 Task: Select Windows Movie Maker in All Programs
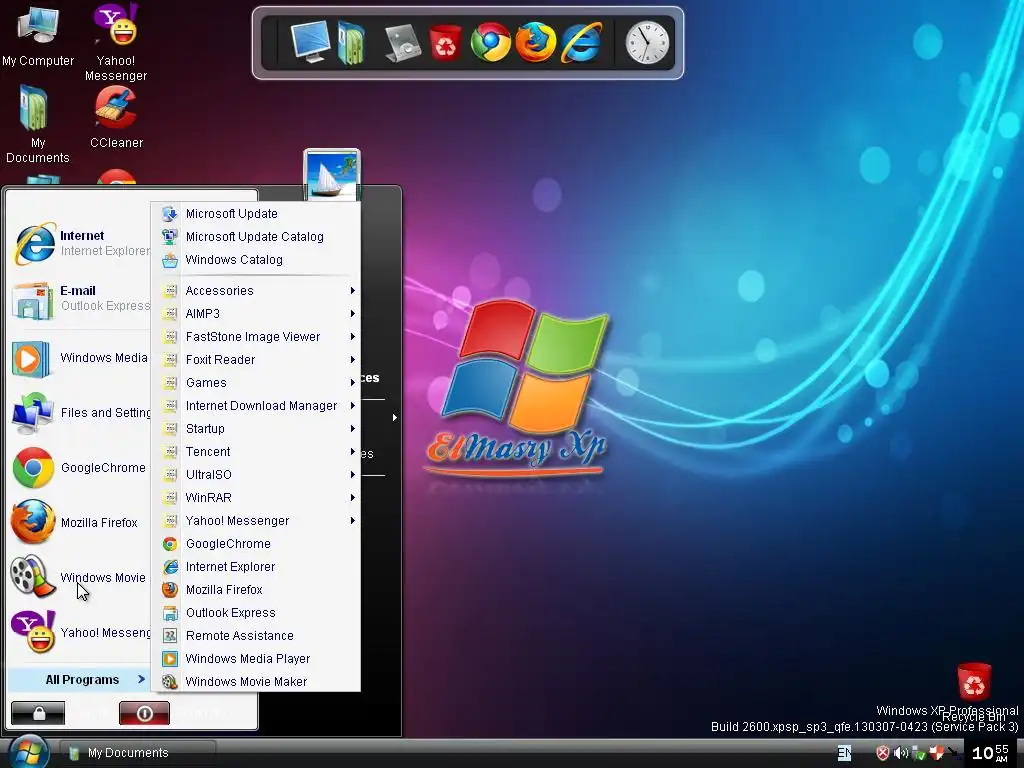pyautogui.click(x=256, y=682)
